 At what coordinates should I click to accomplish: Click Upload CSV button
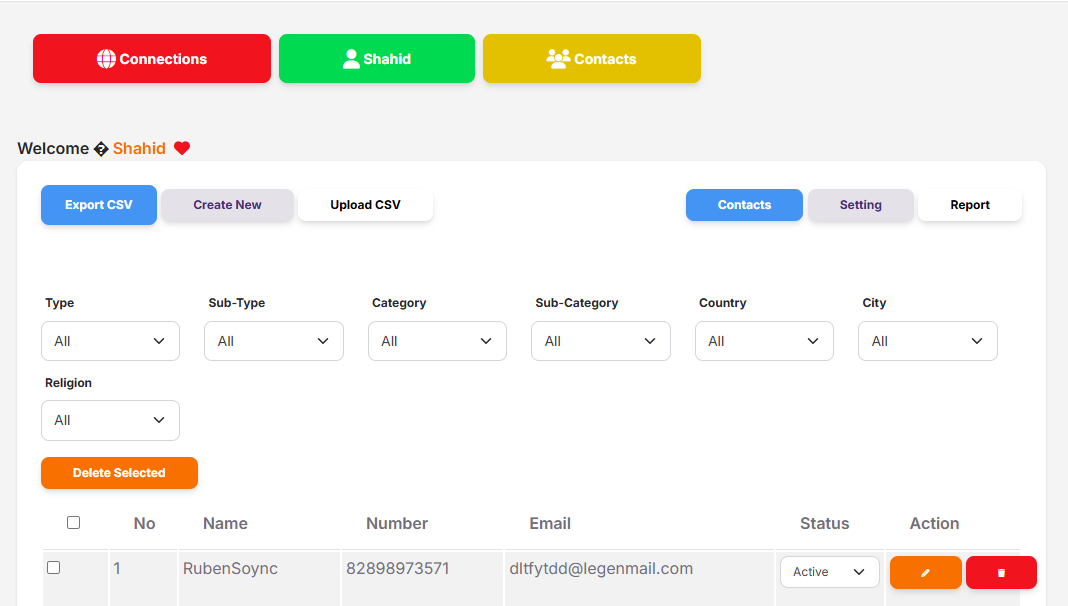366,205
